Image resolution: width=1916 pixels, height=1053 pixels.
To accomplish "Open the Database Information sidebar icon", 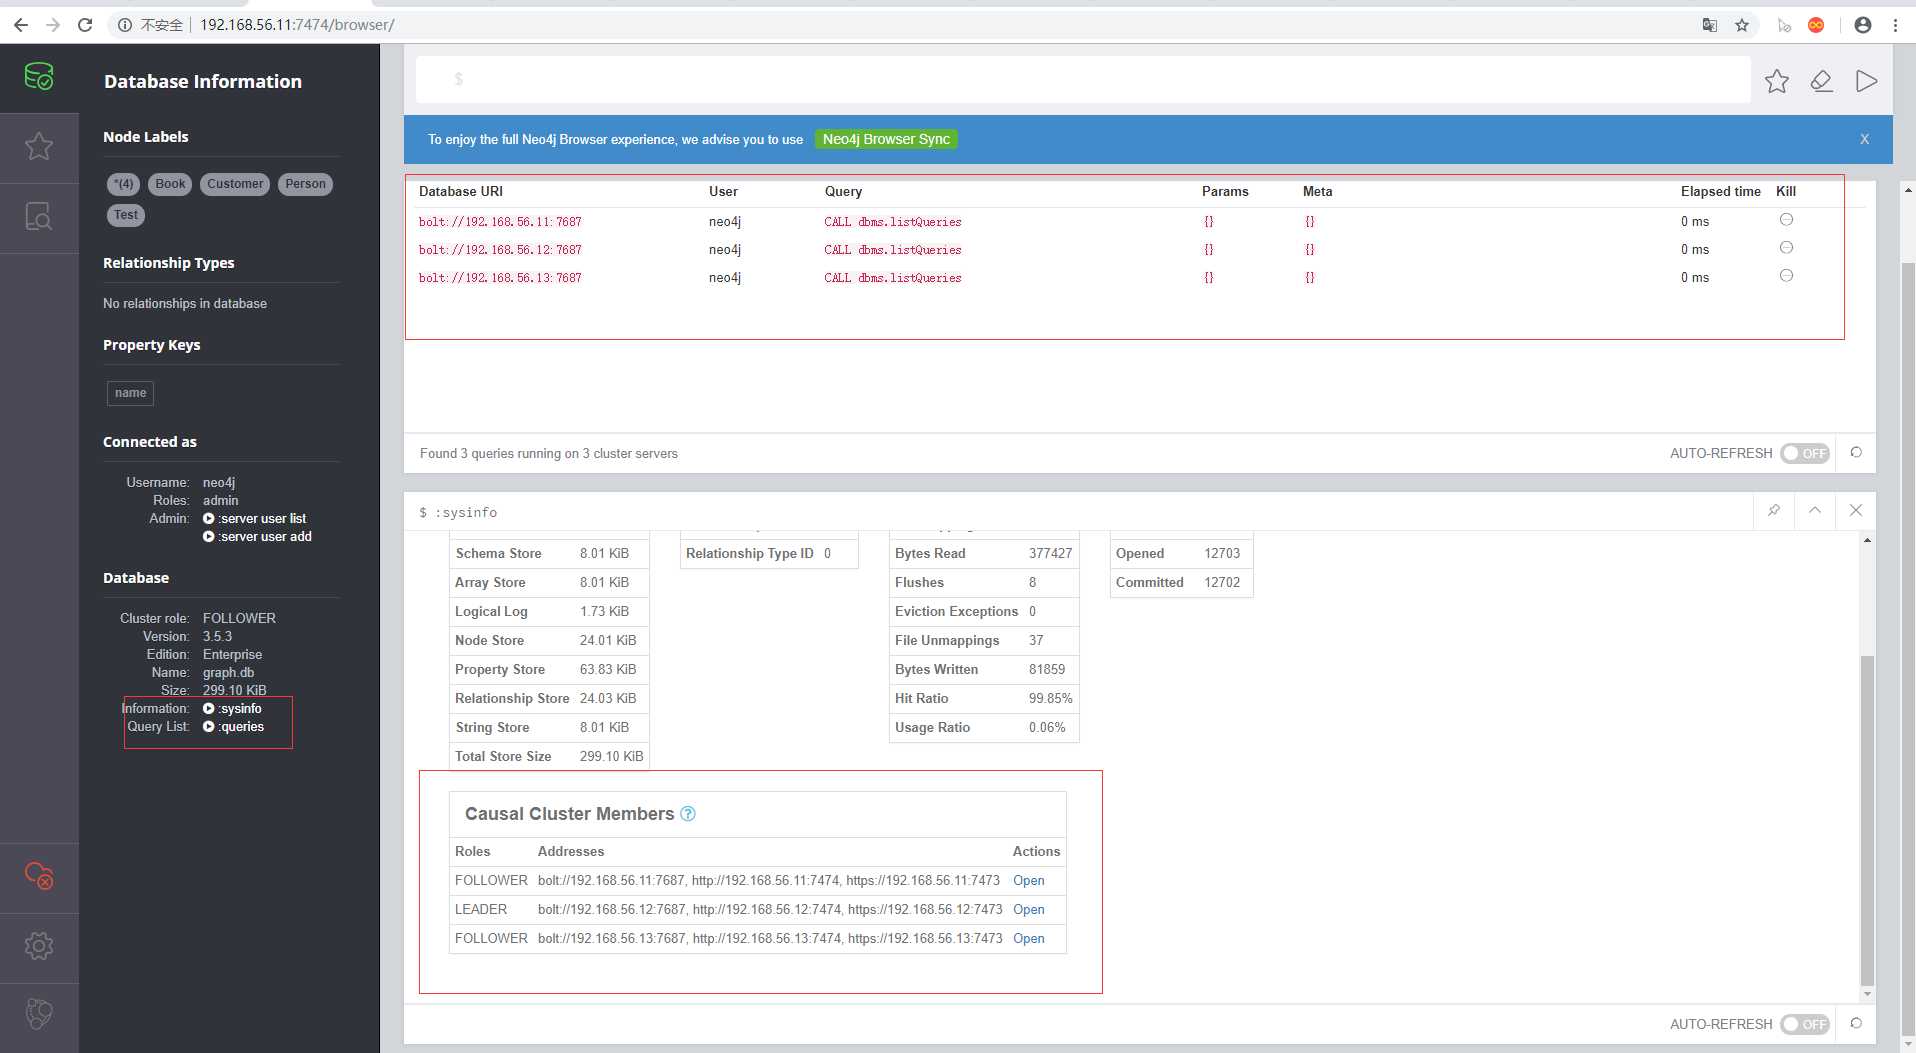I will (x=39, y=76).
